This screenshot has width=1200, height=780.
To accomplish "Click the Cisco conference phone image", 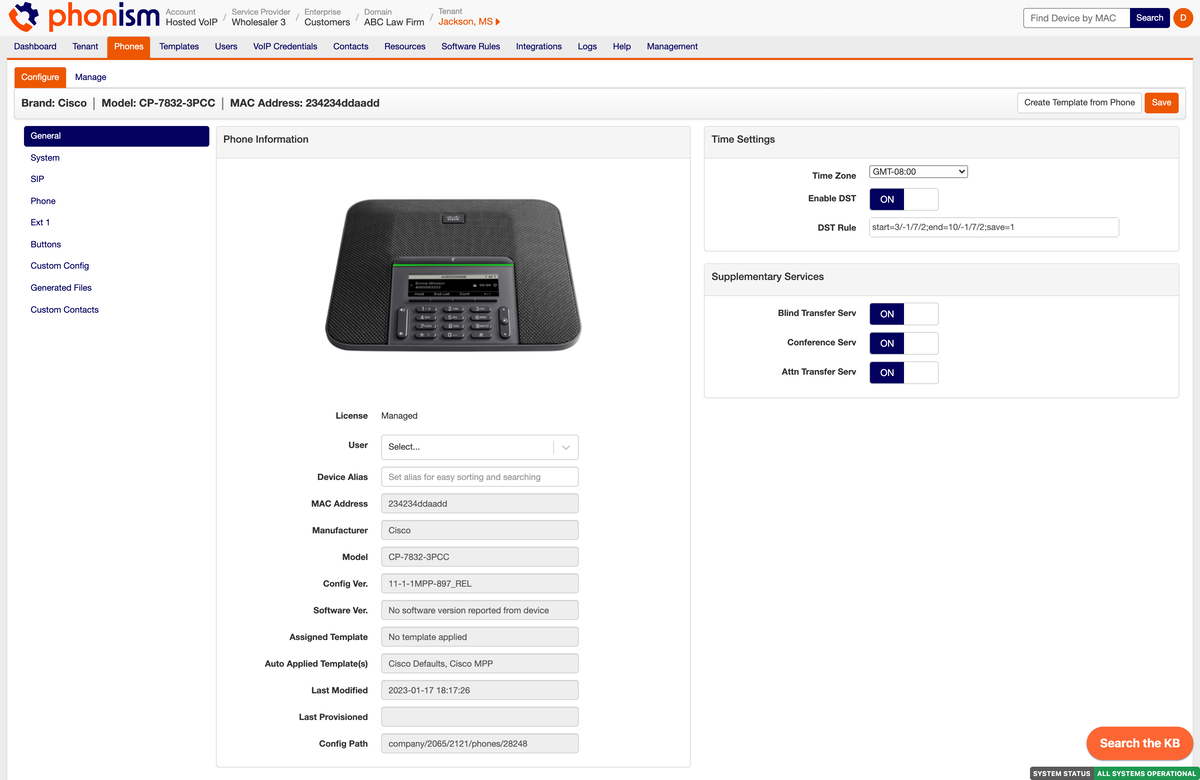I will point(453,273).
